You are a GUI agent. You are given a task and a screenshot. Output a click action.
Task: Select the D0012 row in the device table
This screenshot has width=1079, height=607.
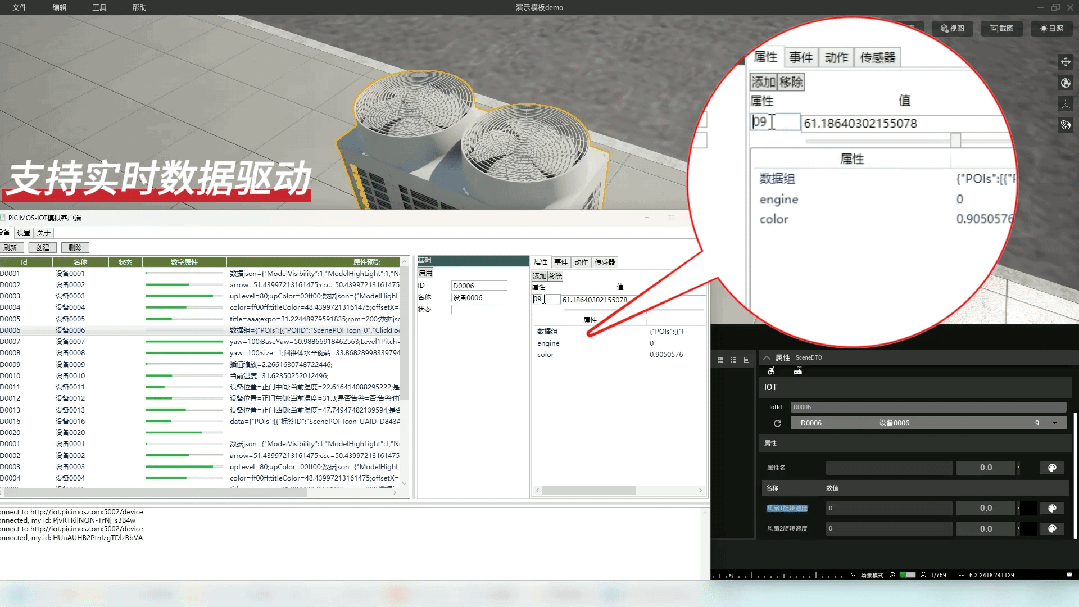click(200, 398)
